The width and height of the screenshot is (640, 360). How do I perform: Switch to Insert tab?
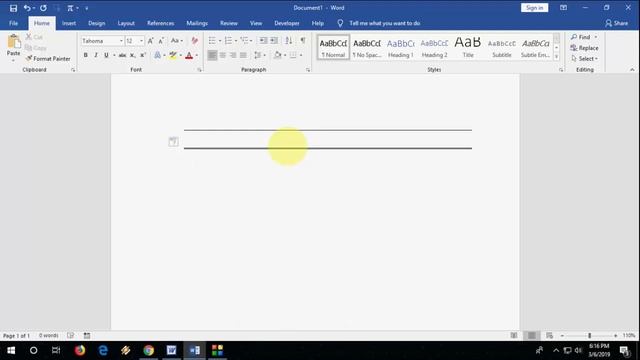point(69,23)
